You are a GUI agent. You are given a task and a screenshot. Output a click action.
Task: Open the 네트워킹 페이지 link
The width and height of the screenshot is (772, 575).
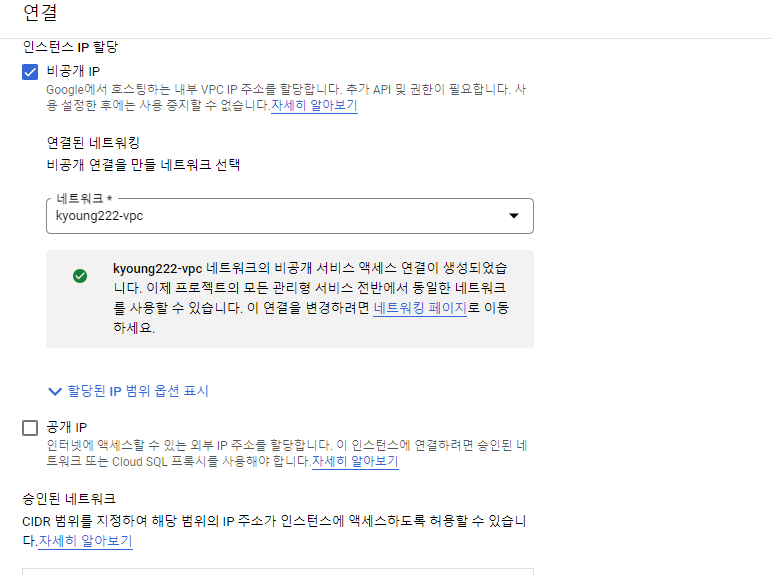coord(419,308)
